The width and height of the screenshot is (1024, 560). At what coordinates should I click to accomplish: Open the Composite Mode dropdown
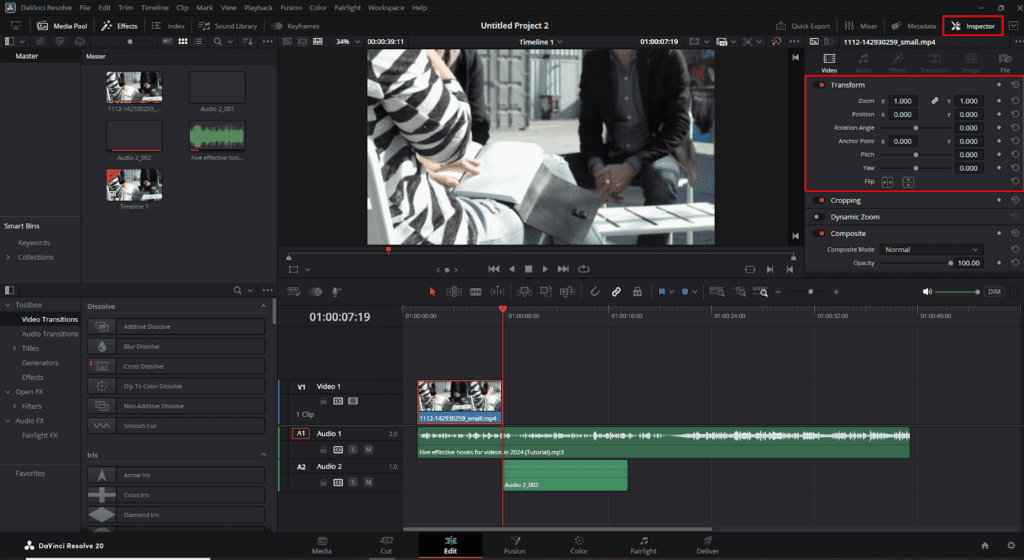[931, 249]
